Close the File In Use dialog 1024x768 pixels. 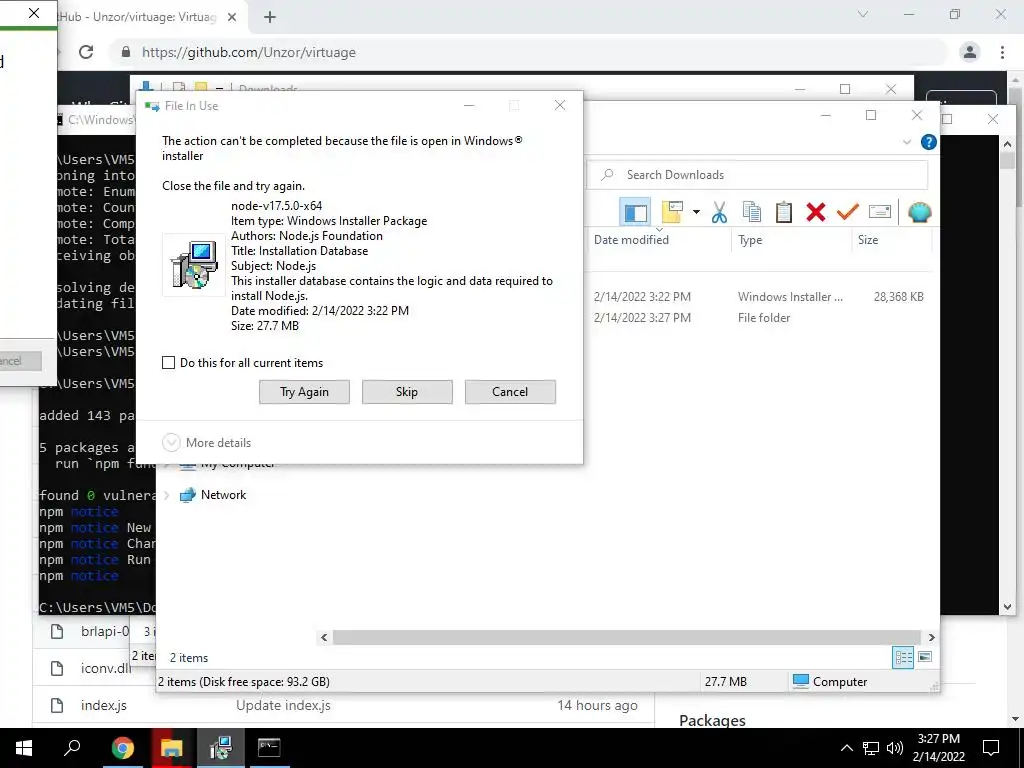click(560, 105)
